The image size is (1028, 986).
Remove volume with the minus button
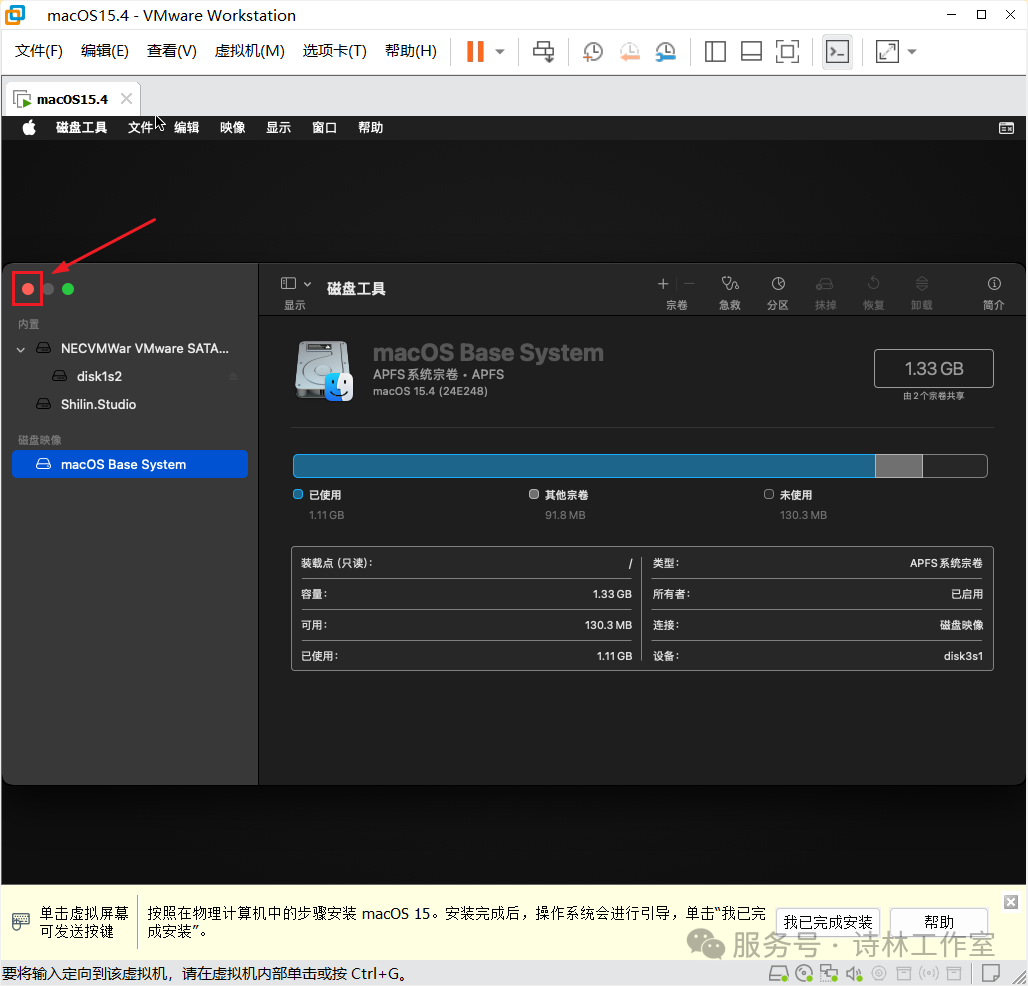[x=689, y=284]
